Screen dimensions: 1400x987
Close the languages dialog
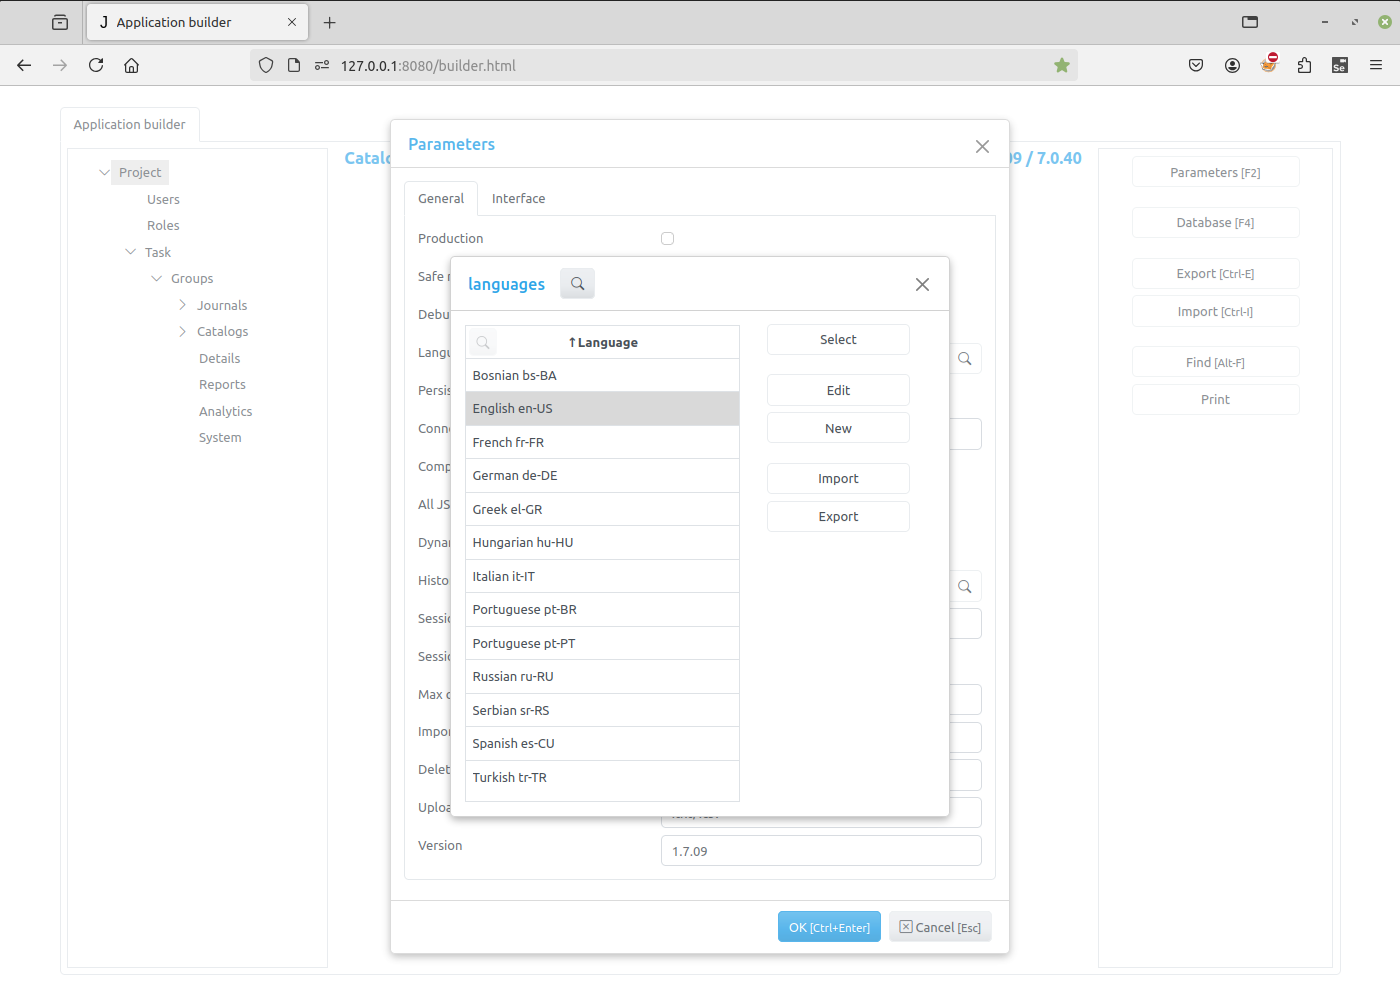pos(922,285)
